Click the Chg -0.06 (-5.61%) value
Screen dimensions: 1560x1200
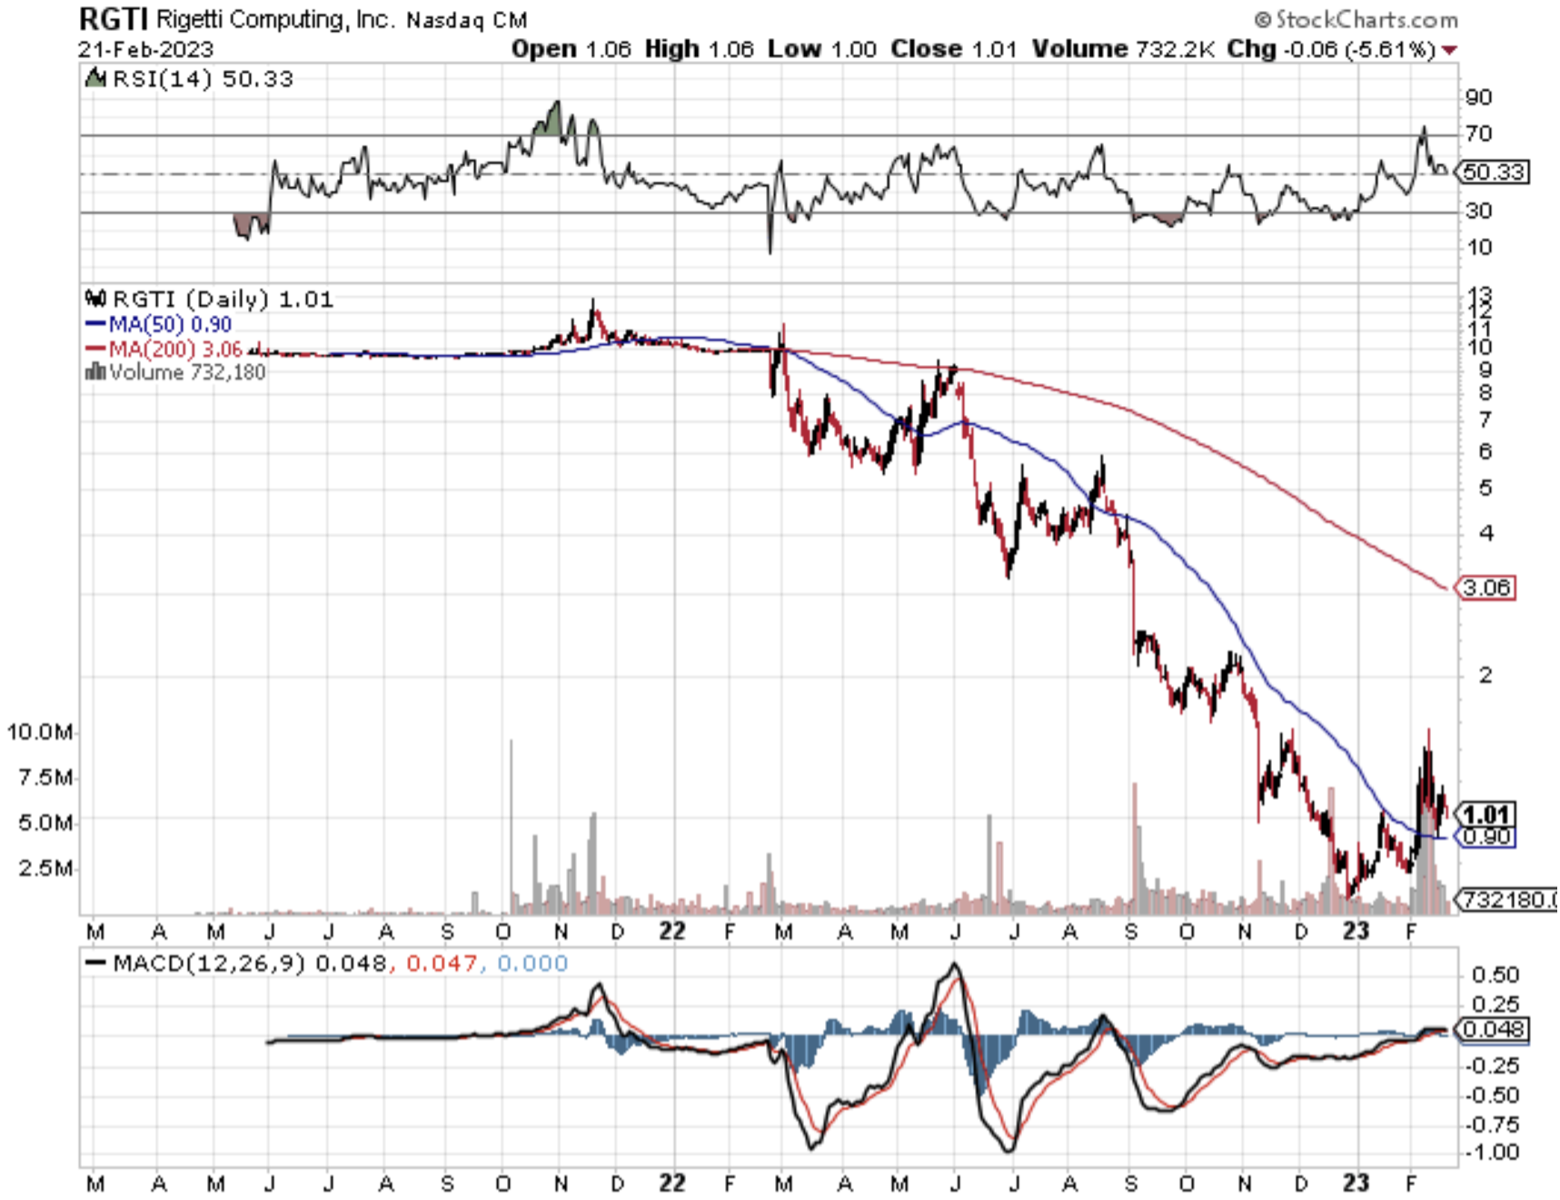tap(1332, 49)
